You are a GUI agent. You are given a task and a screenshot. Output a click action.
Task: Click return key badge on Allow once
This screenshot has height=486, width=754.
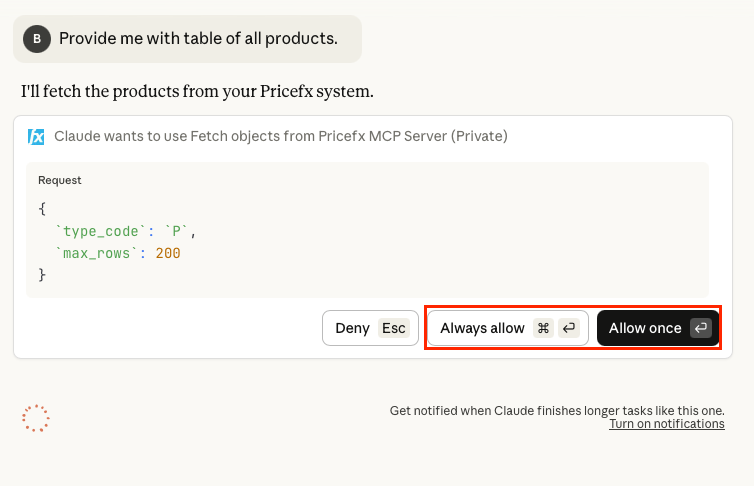tap(701, 328)
